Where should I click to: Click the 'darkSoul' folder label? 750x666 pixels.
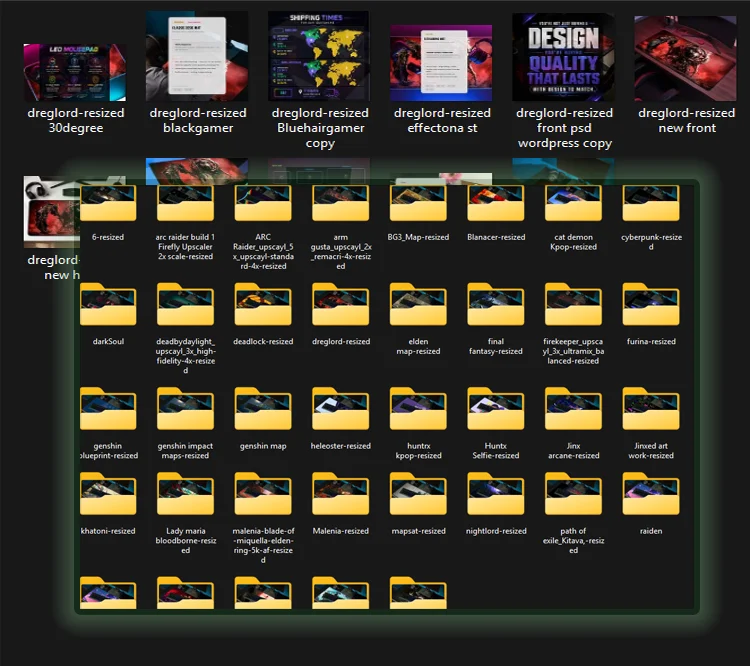[108, 341]
